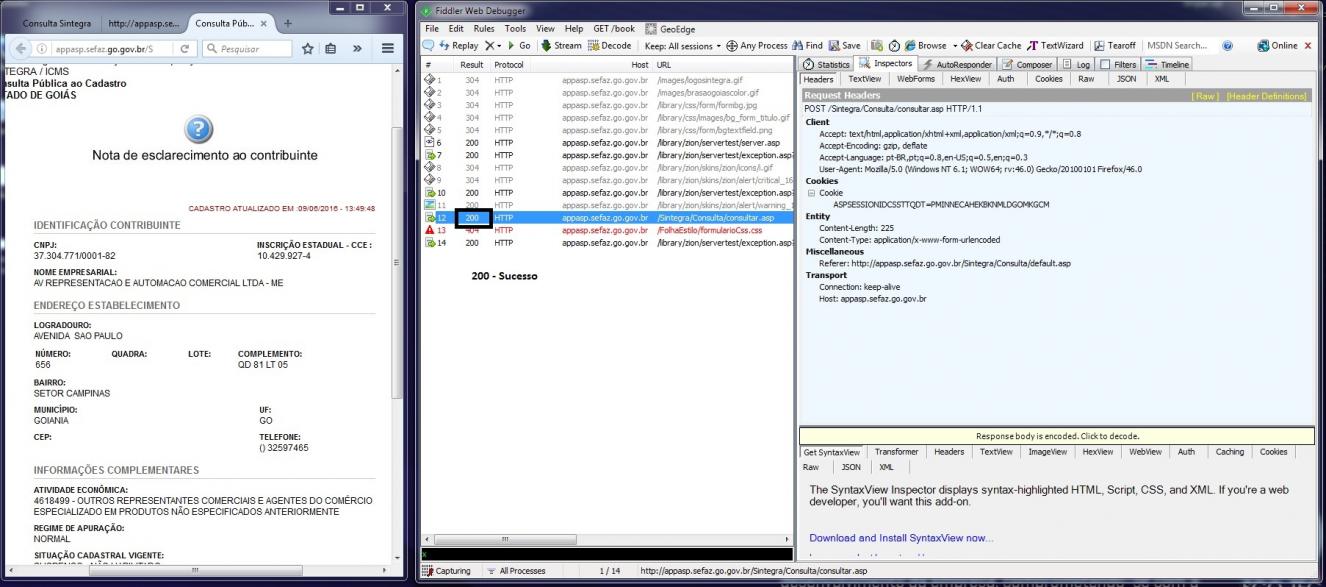Collapse the Cookie node in request headers
Viewport: 1326px width, 587px height.
click(x=811, y=193)
